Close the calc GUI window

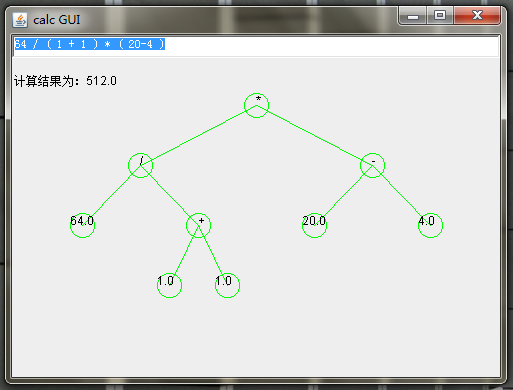click(x=477, y=16)
